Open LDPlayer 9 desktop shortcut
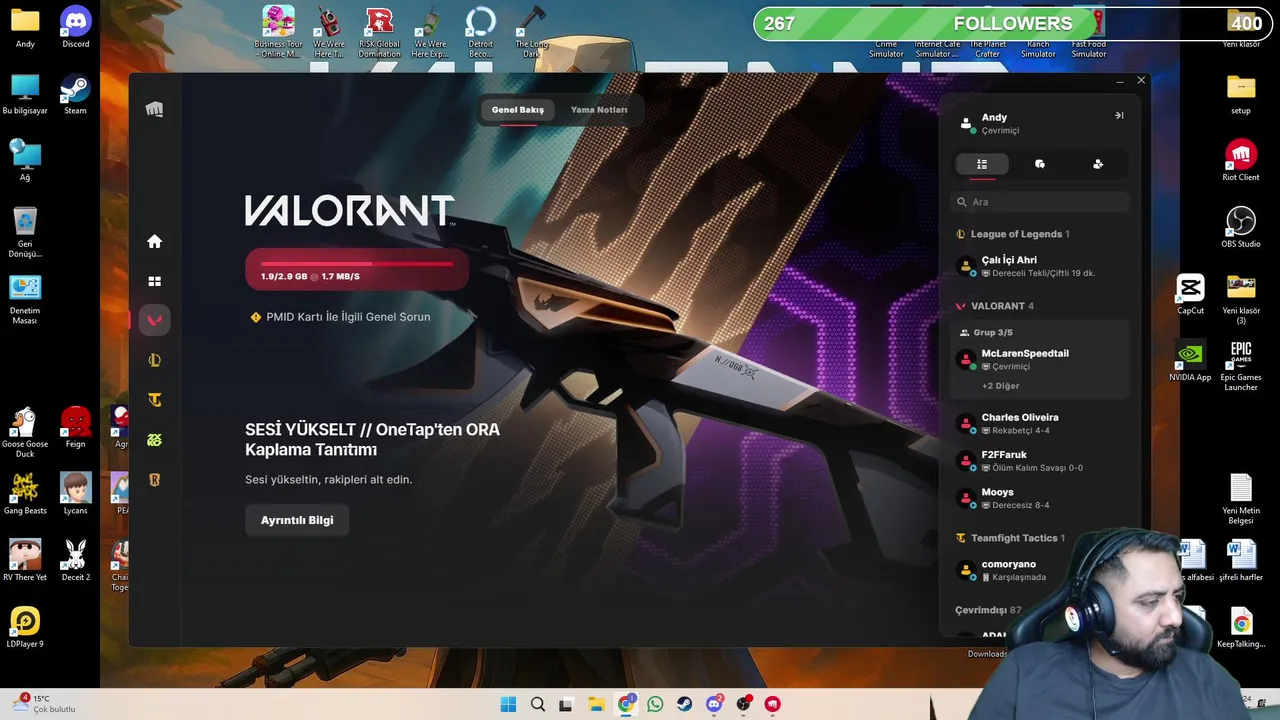 coord(25,628)
